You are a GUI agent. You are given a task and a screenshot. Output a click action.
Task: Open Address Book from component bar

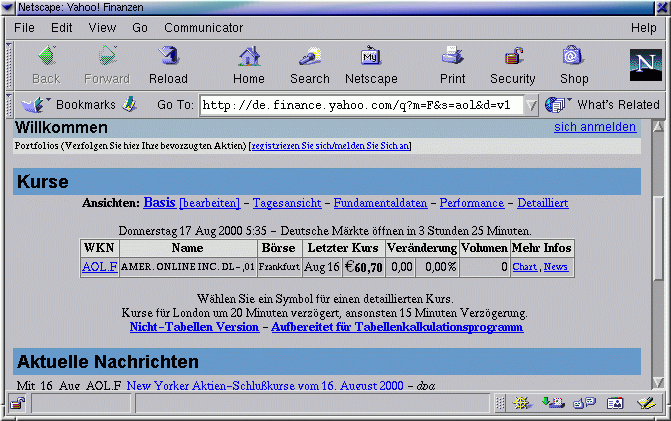(615, 403)
